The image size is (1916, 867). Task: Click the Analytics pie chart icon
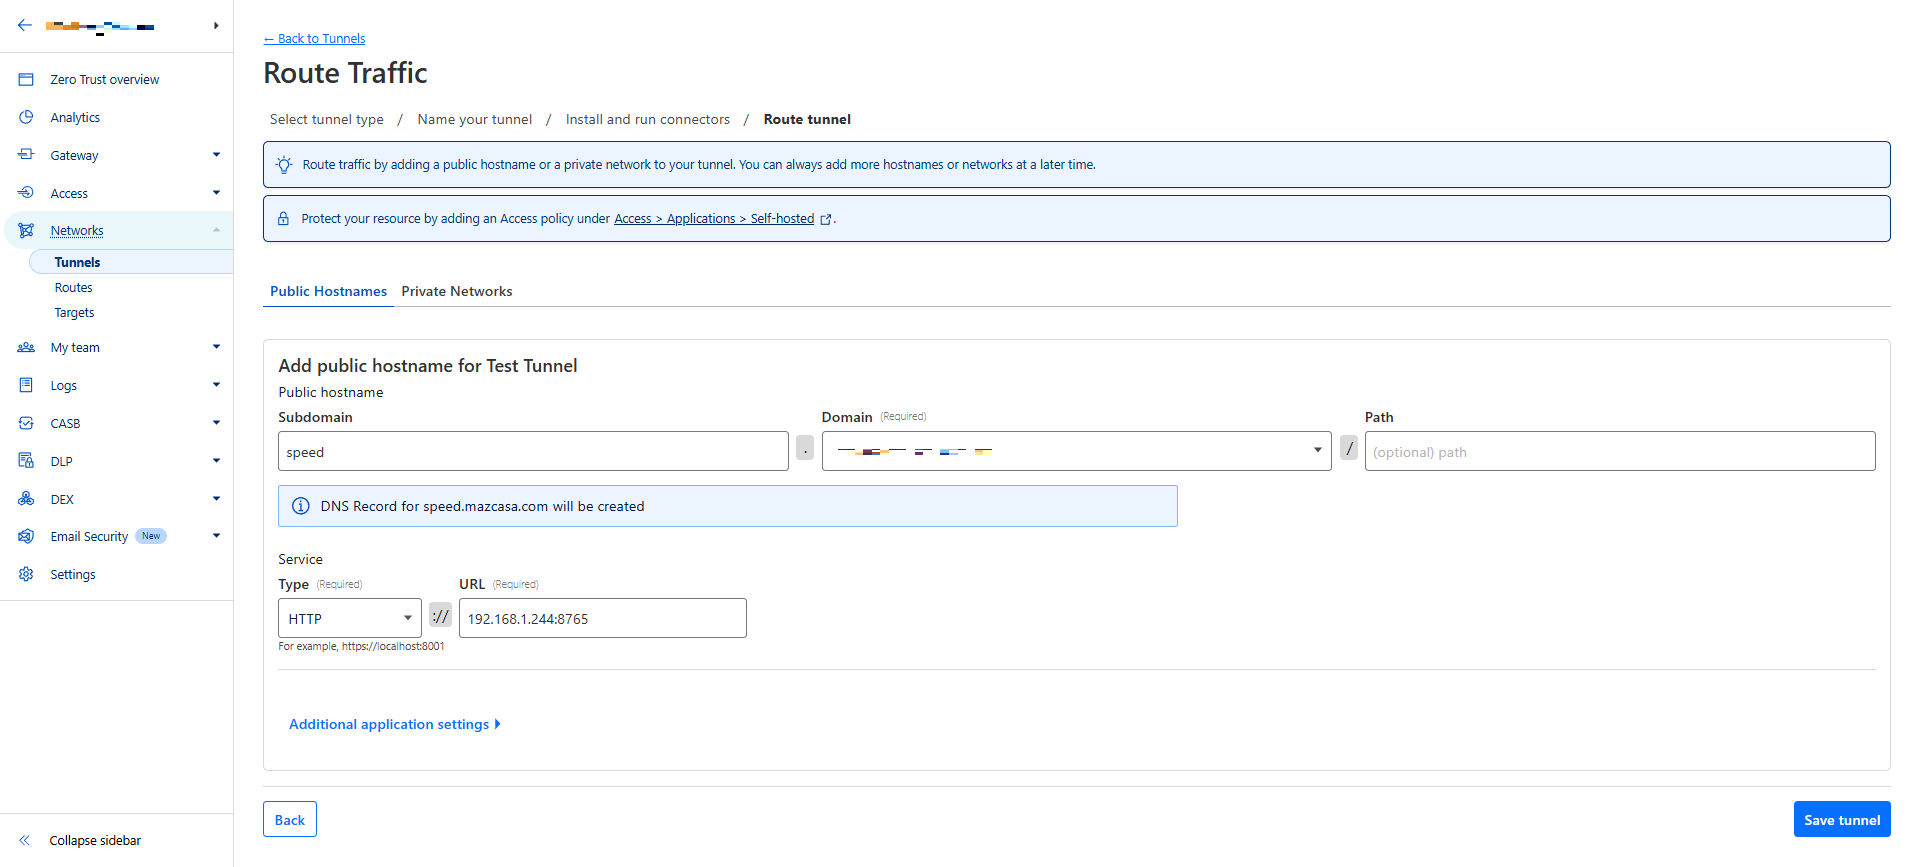[26, 117]
